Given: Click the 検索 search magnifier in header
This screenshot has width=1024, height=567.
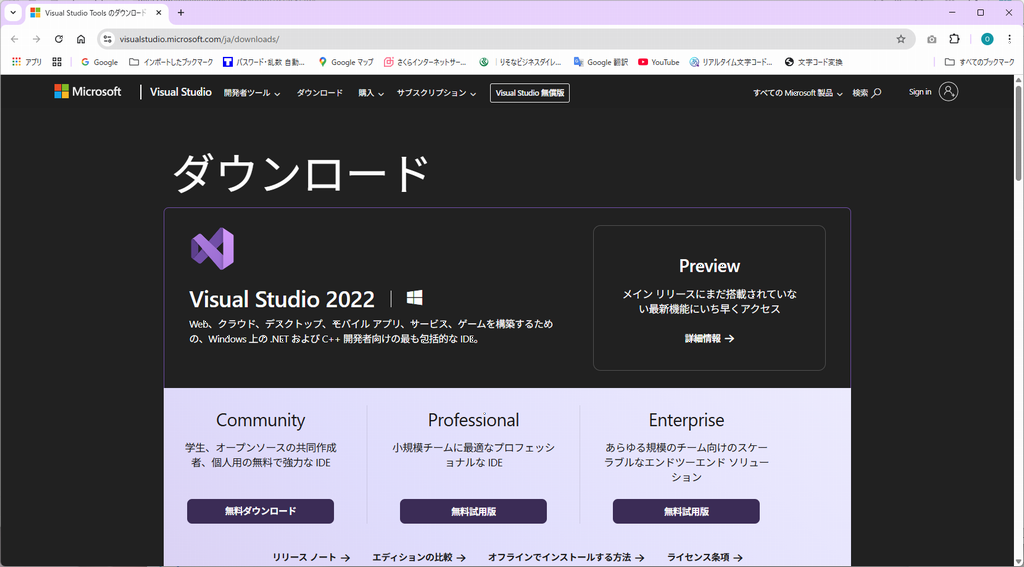Looking at the screenshot, I should click(x=867, y=93).
